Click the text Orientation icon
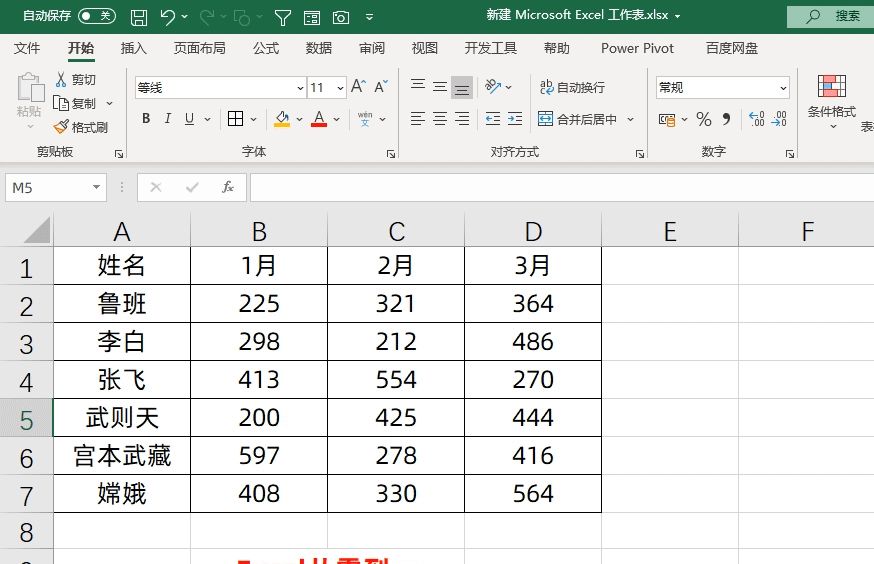Viewport: 874px width, 564px height. pos(493,86)
